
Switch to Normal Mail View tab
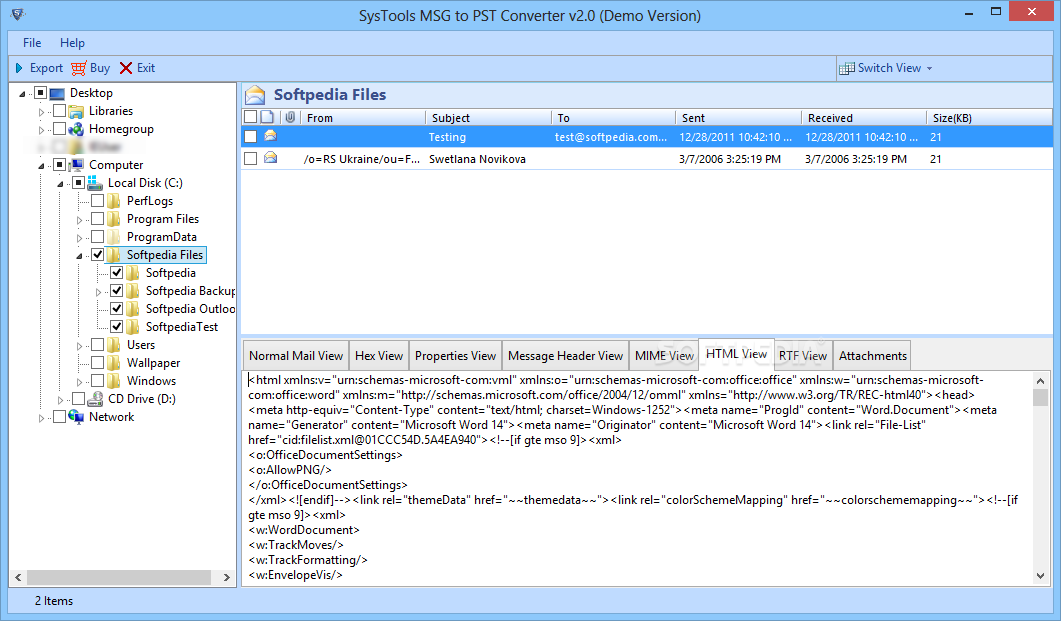(296, 356)
